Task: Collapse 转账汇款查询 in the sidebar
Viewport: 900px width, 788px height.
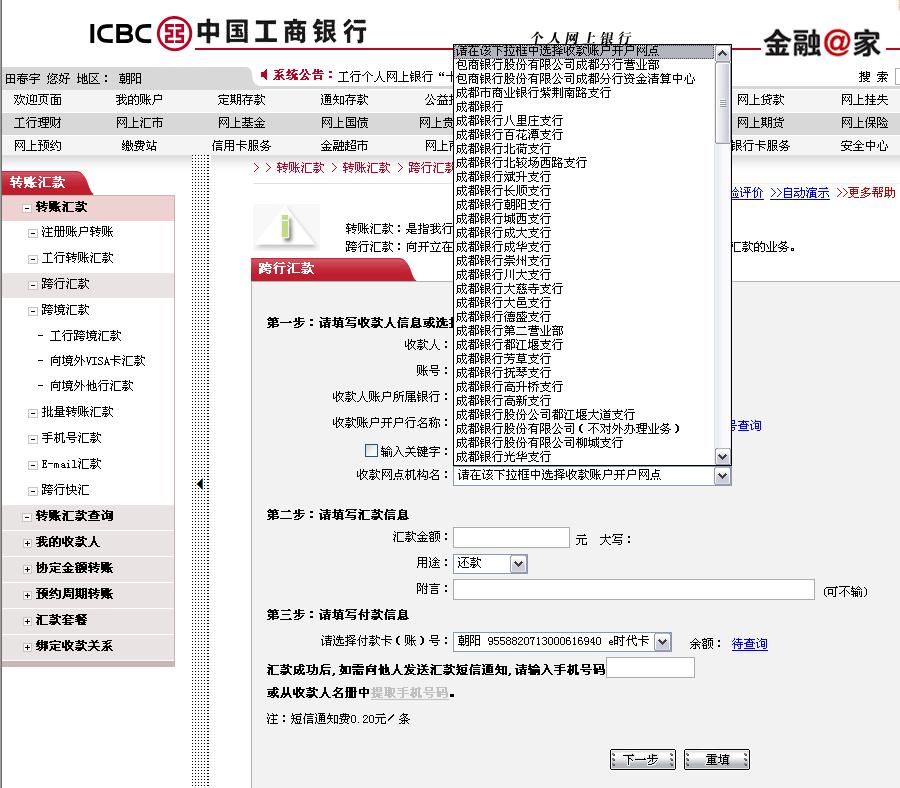Action: click(x=27, y=517)
